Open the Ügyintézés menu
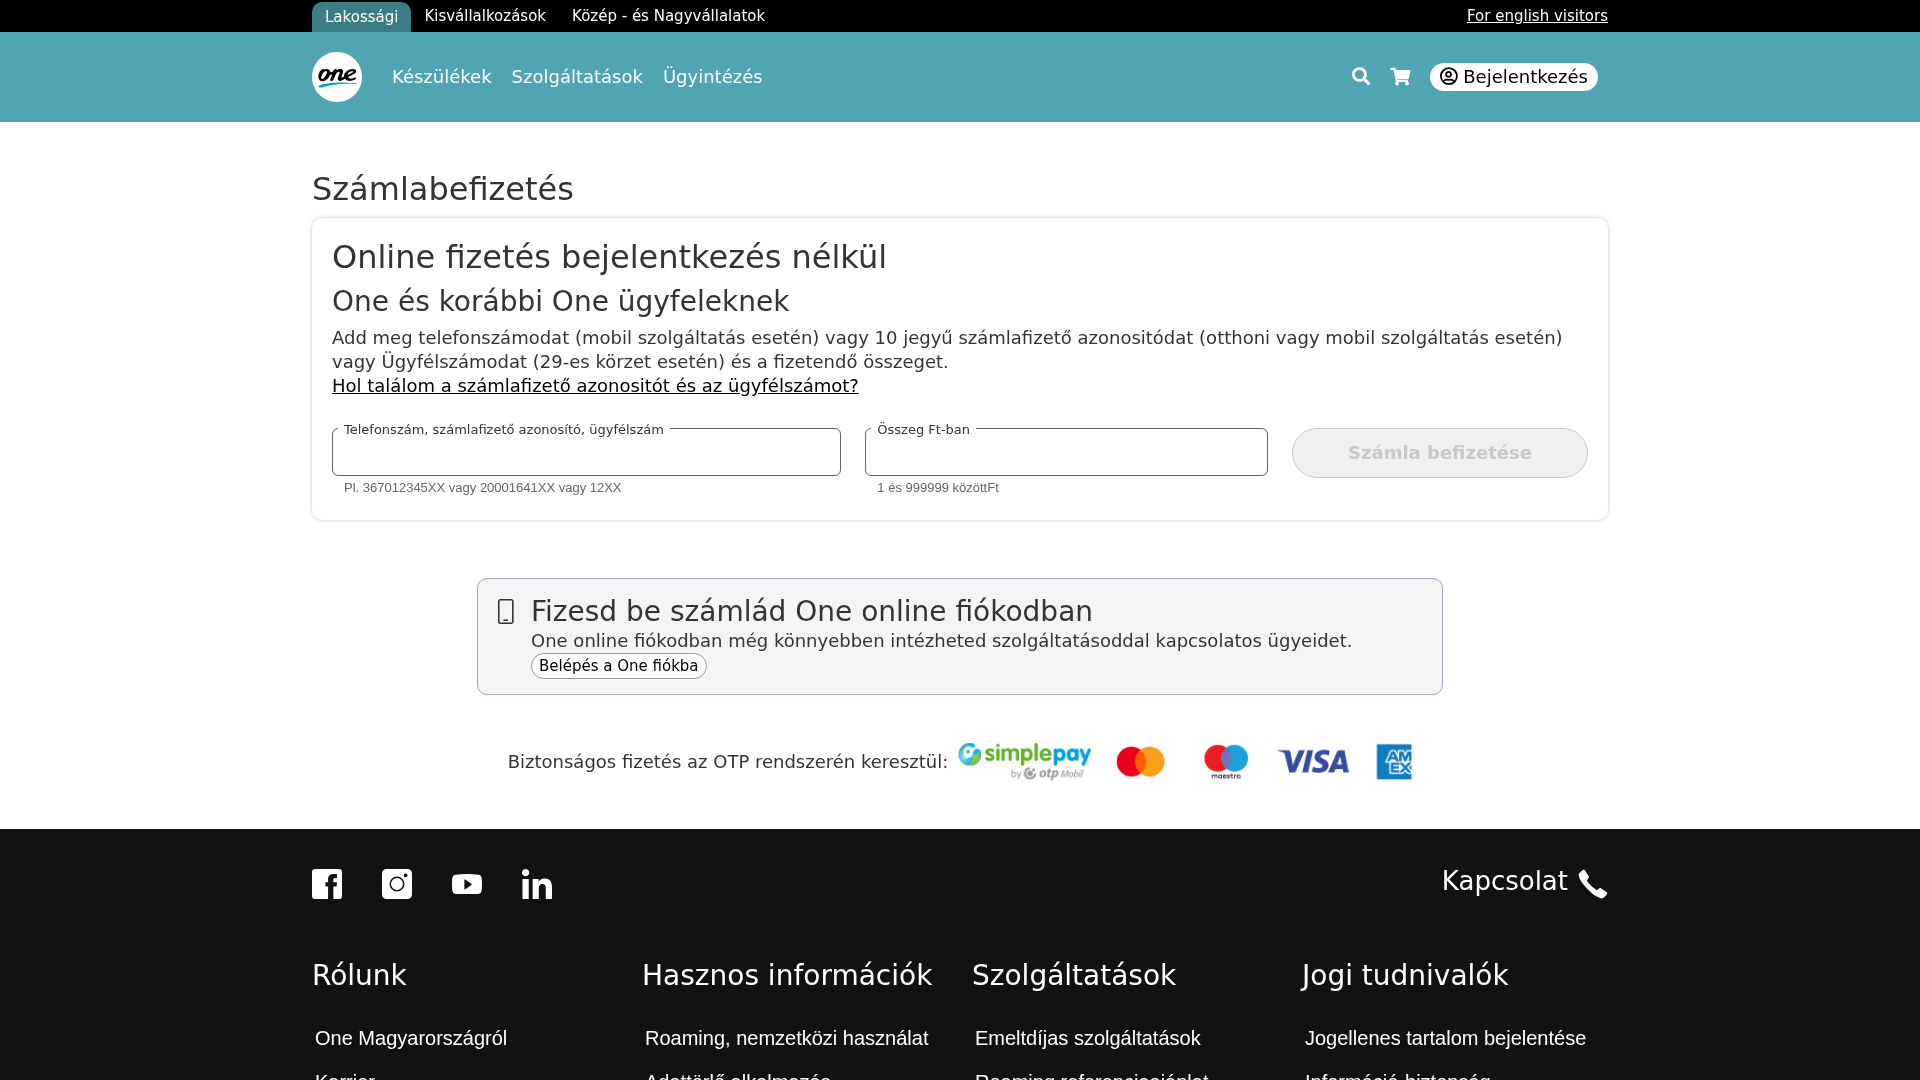Viewport: 1920px width, 1080px height. coord(712,76)
